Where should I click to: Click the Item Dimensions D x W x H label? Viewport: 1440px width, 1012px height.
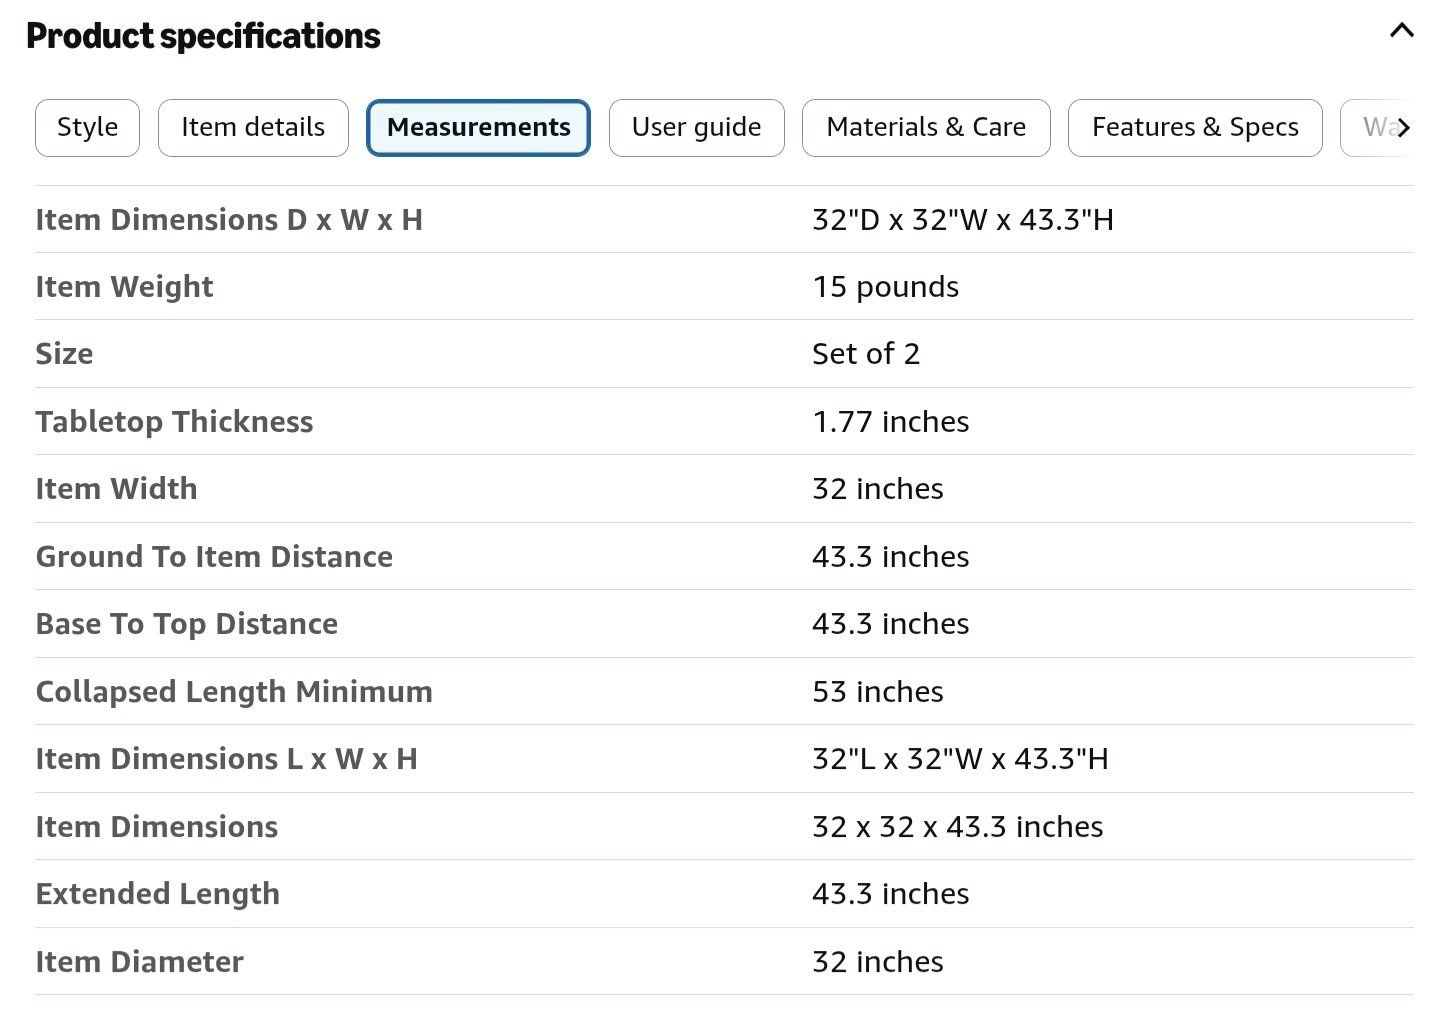pos(229,220)
